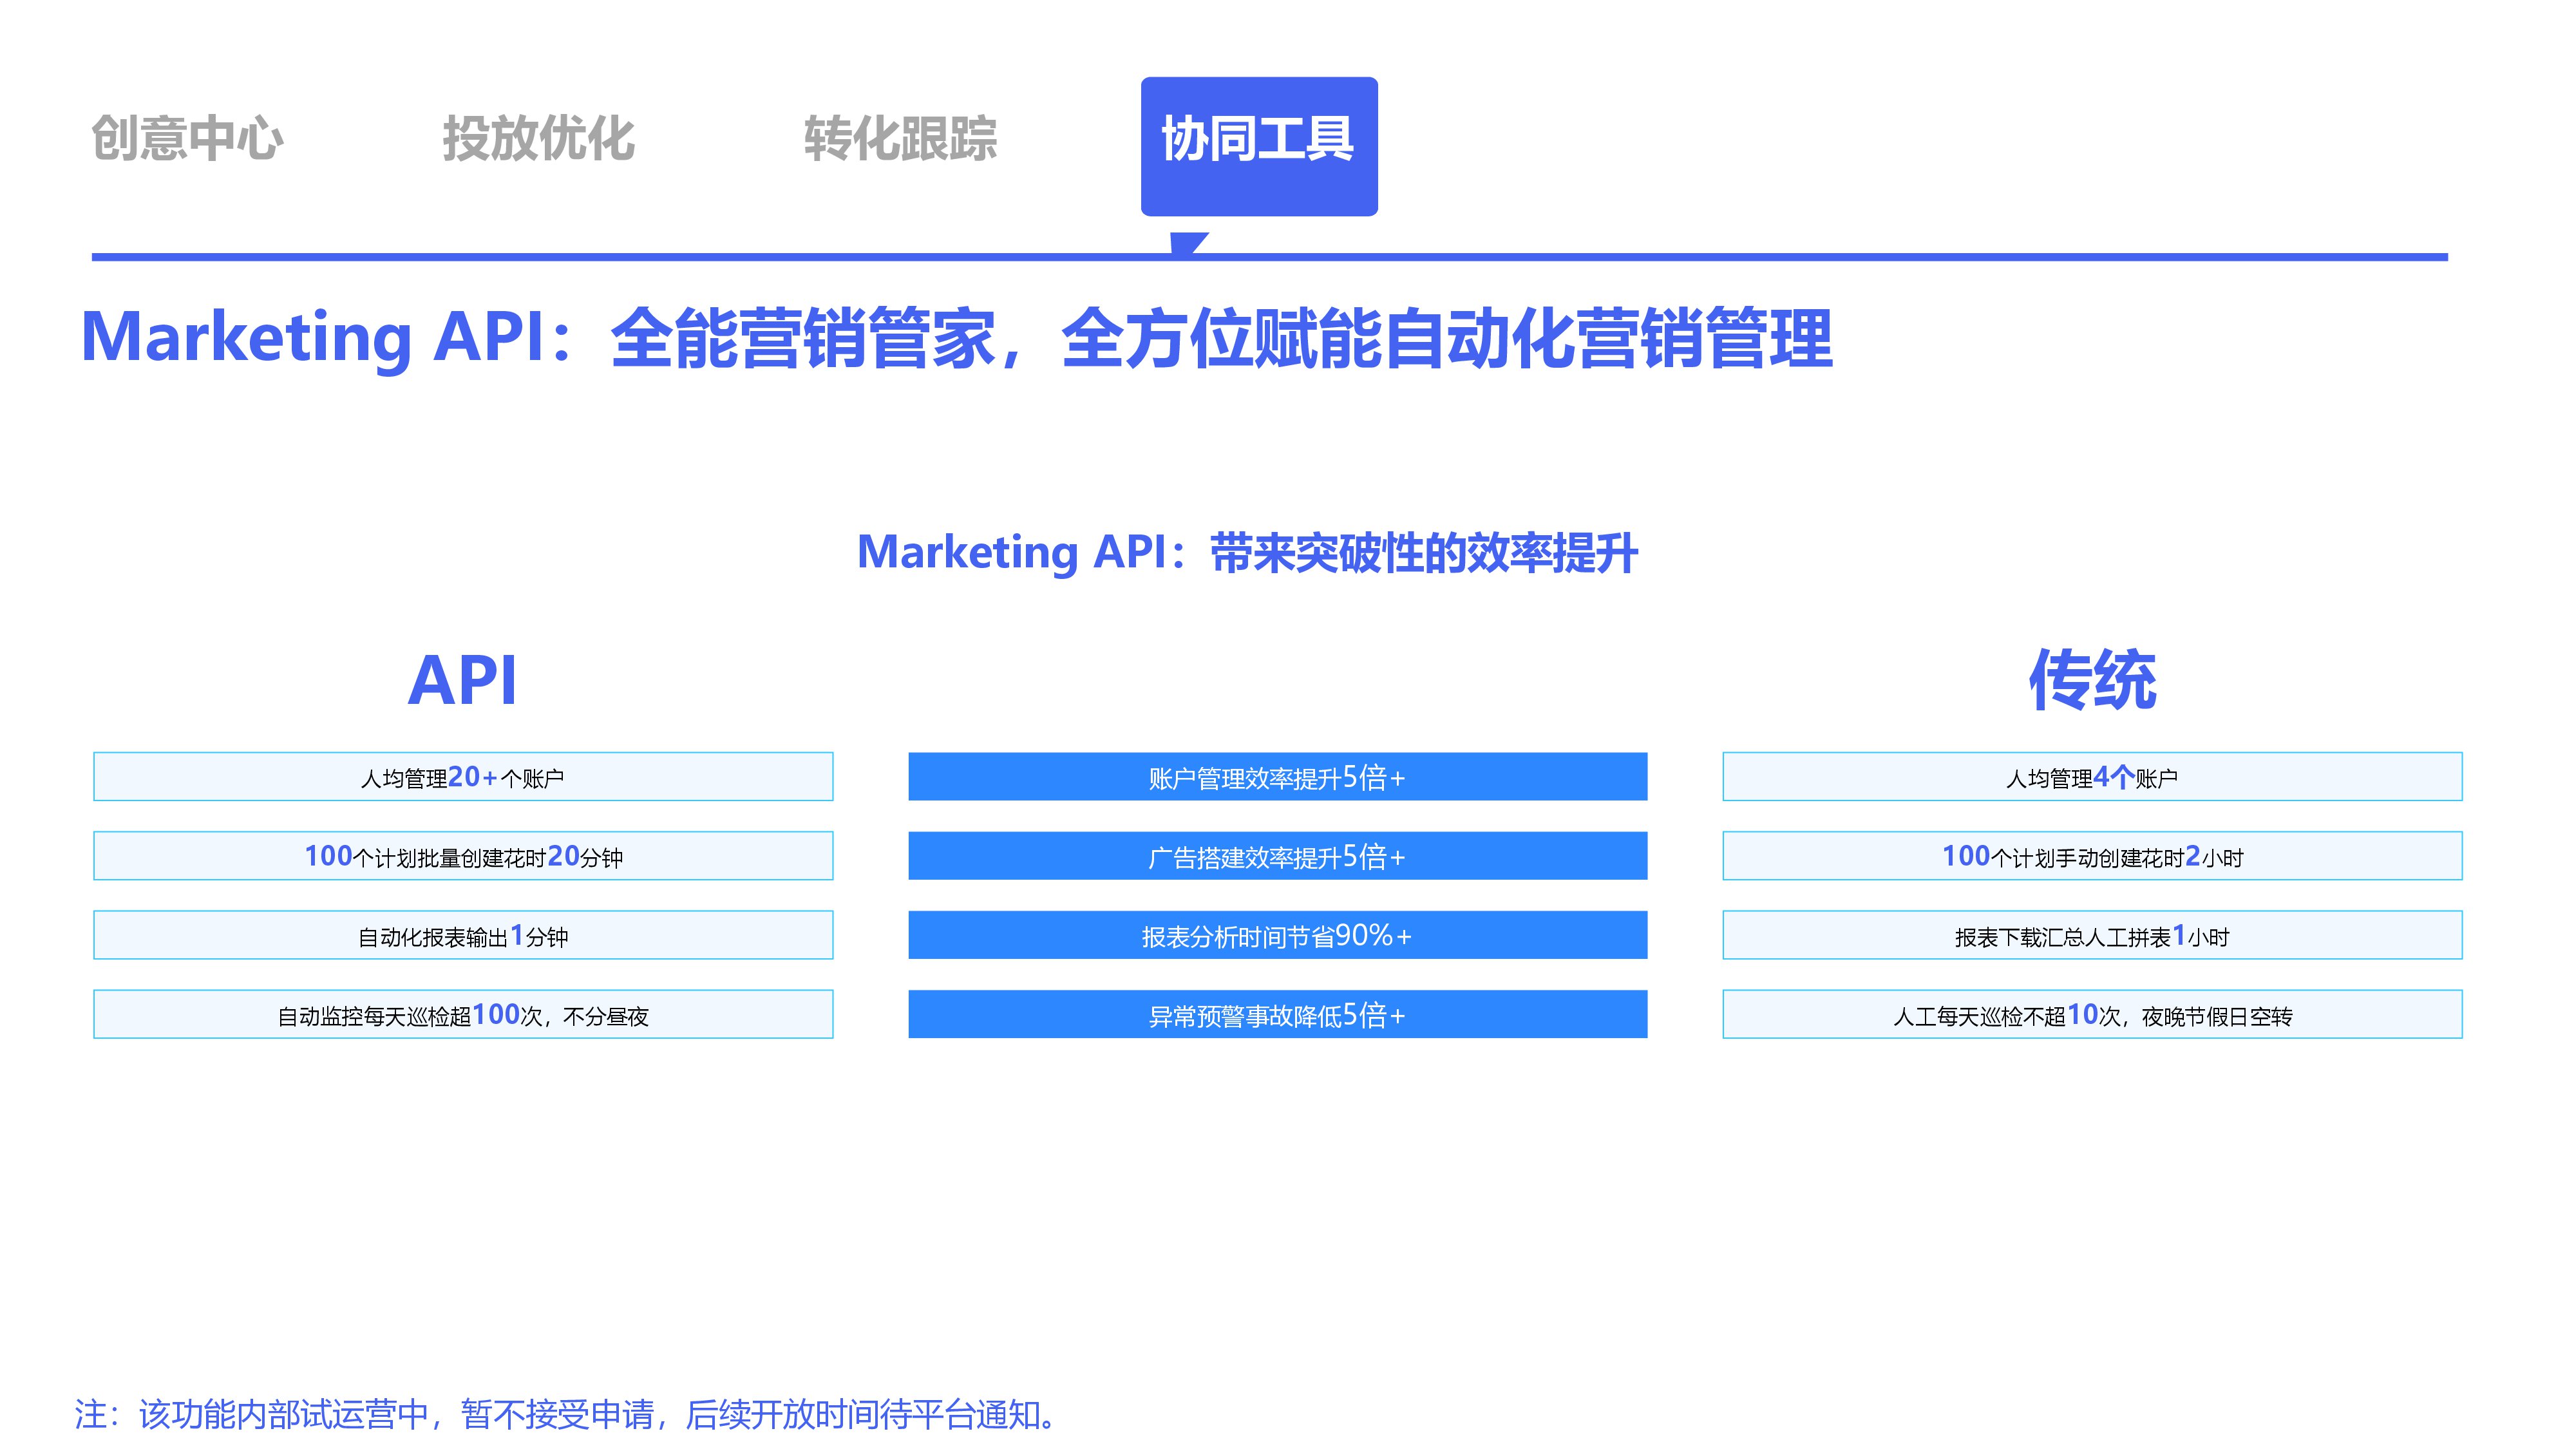Click the 自动化报表输出1分钟 box
The image size is (2576, 1449).
click(462, 936)
